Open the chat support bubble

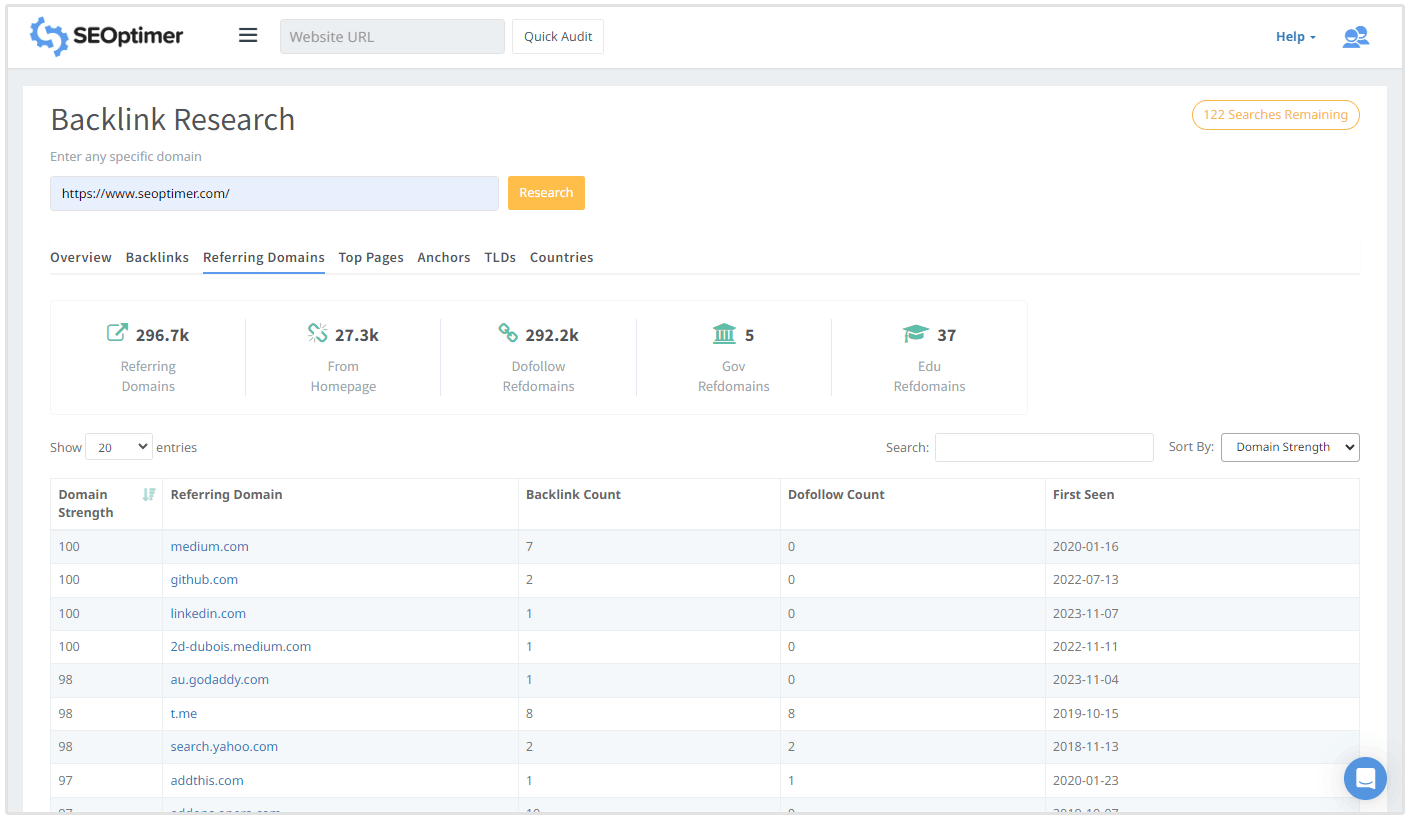click(1365, 778)
